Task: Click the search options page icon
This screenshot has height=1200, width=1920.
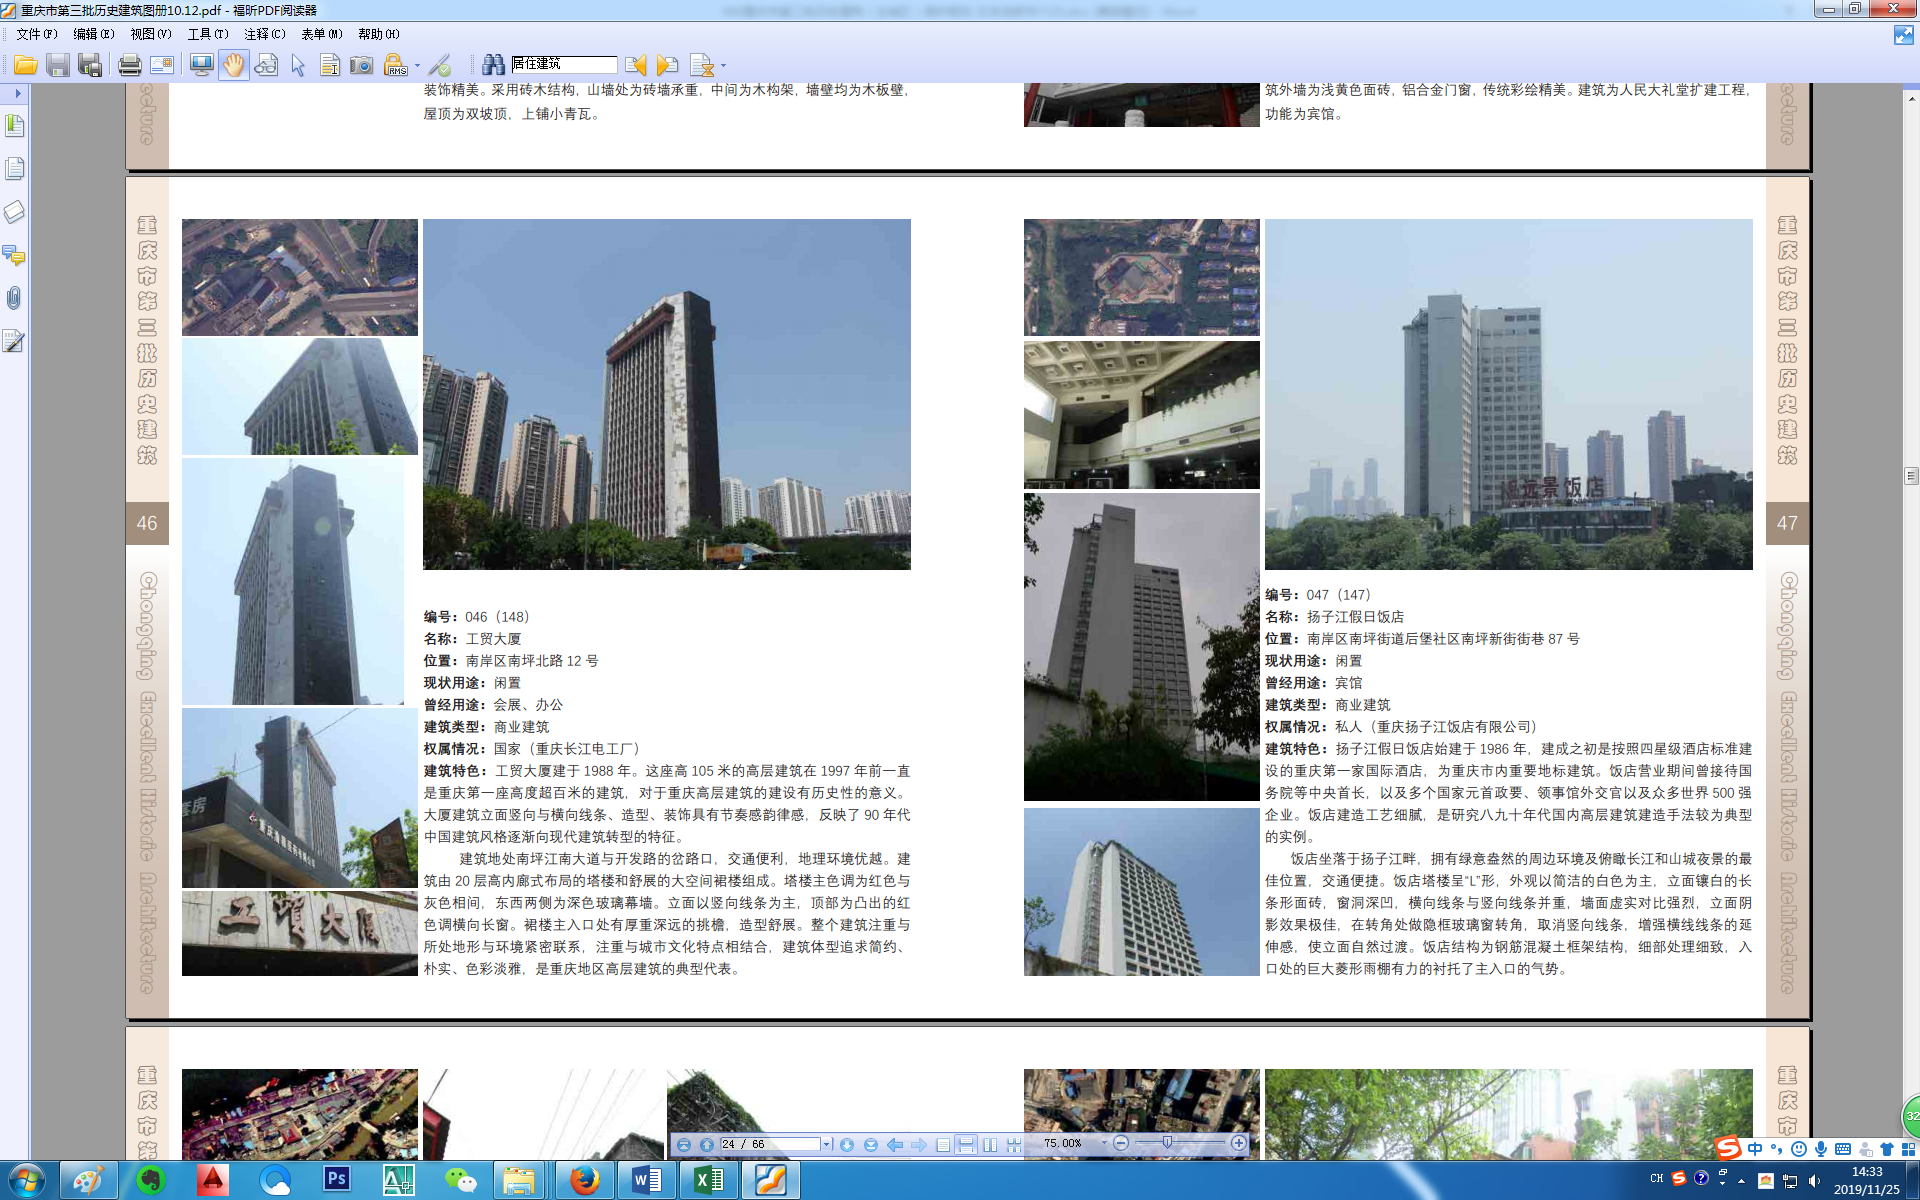Action: point(702,65)
